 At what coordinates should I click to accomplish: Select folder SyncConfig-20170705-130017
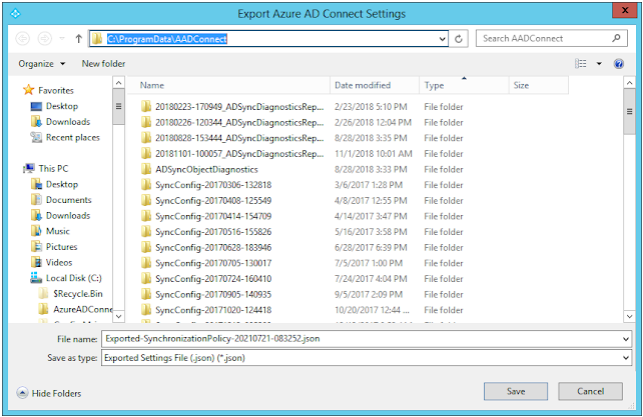coord(213,263)
